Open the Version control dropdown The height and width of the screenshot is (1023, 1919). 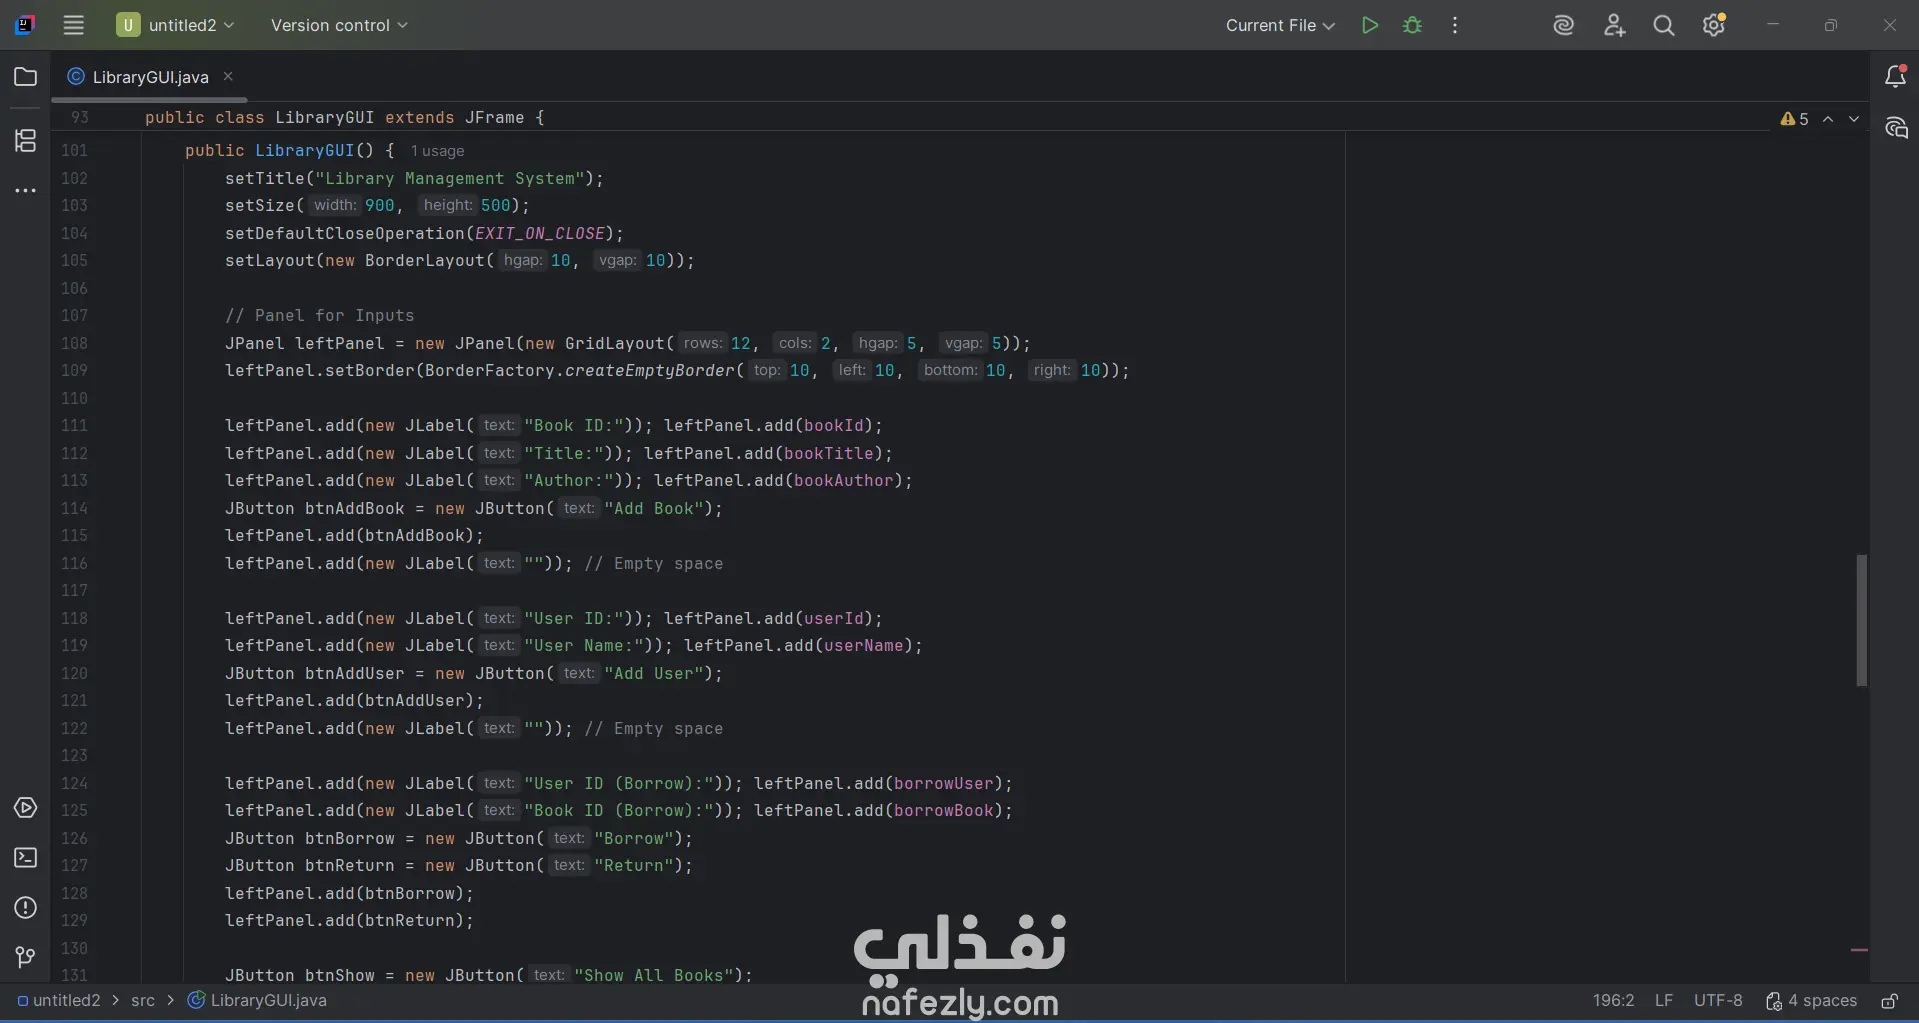pyautogui.click(x=339, y=25)
